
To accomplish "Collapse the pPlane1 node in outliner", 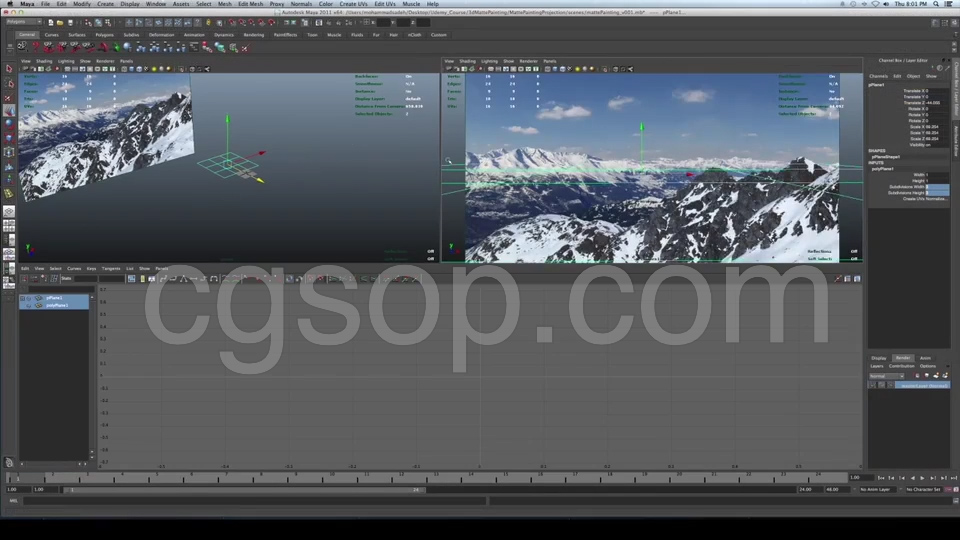I will pyautogui.click(x=23, y=298).
